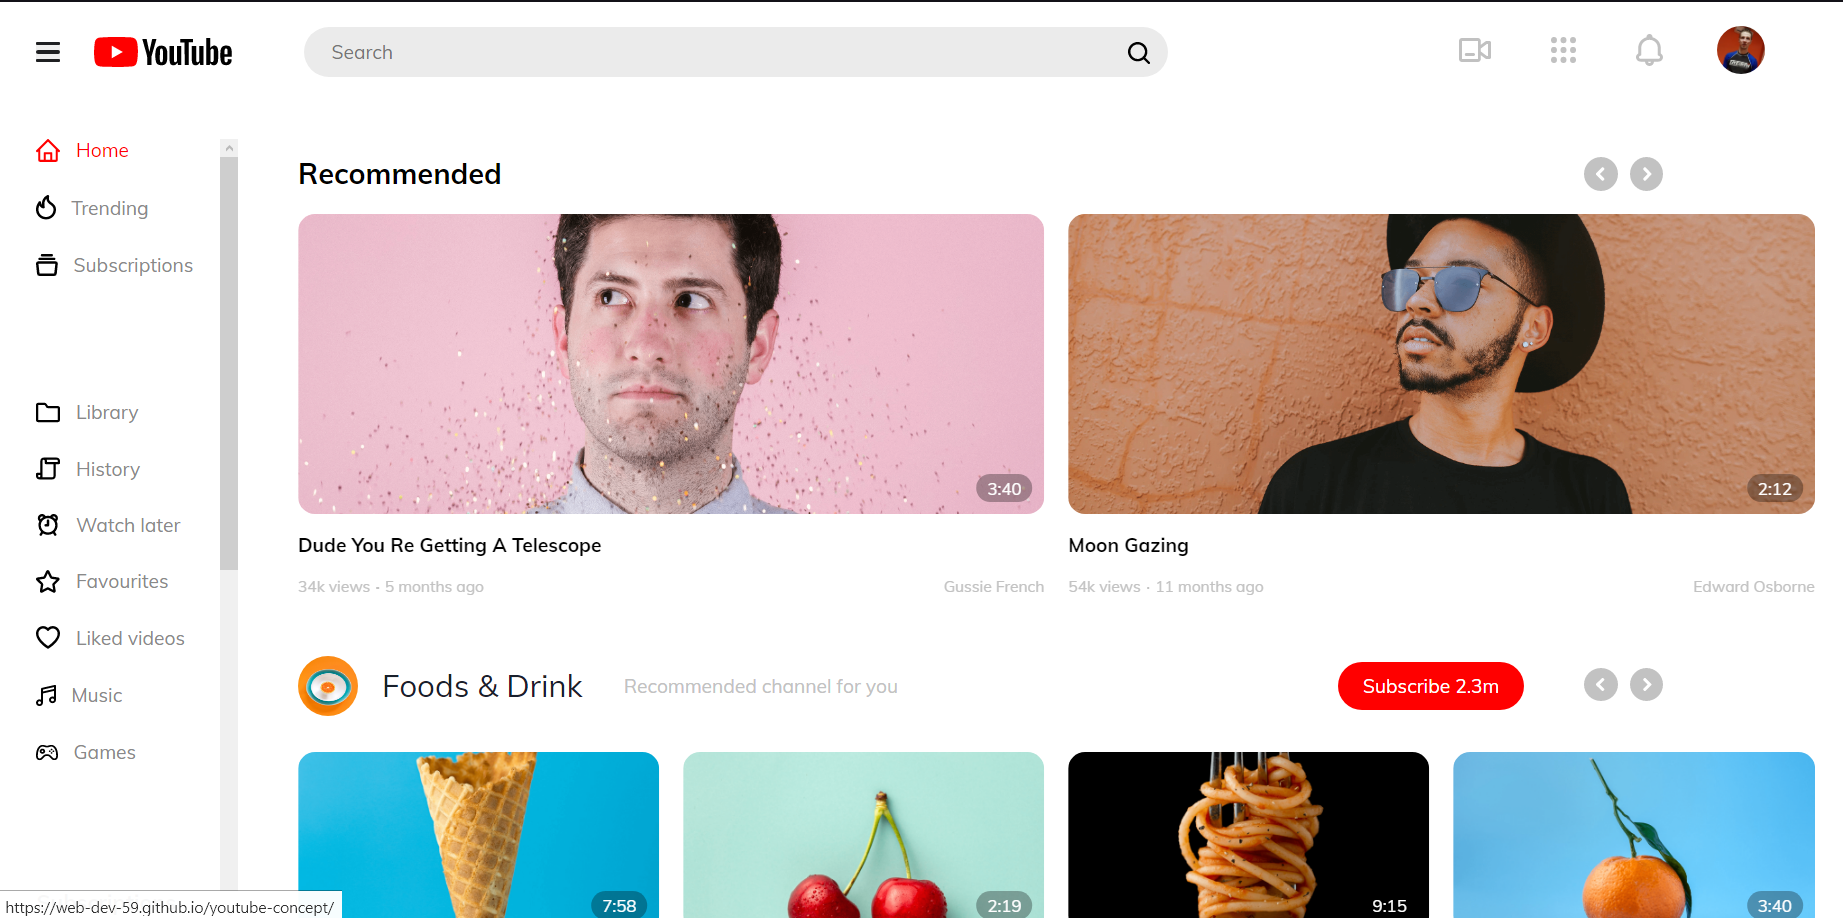Click the Subscribe 2.3m button
The image size is (1843, 918).
click(1431, 686)
